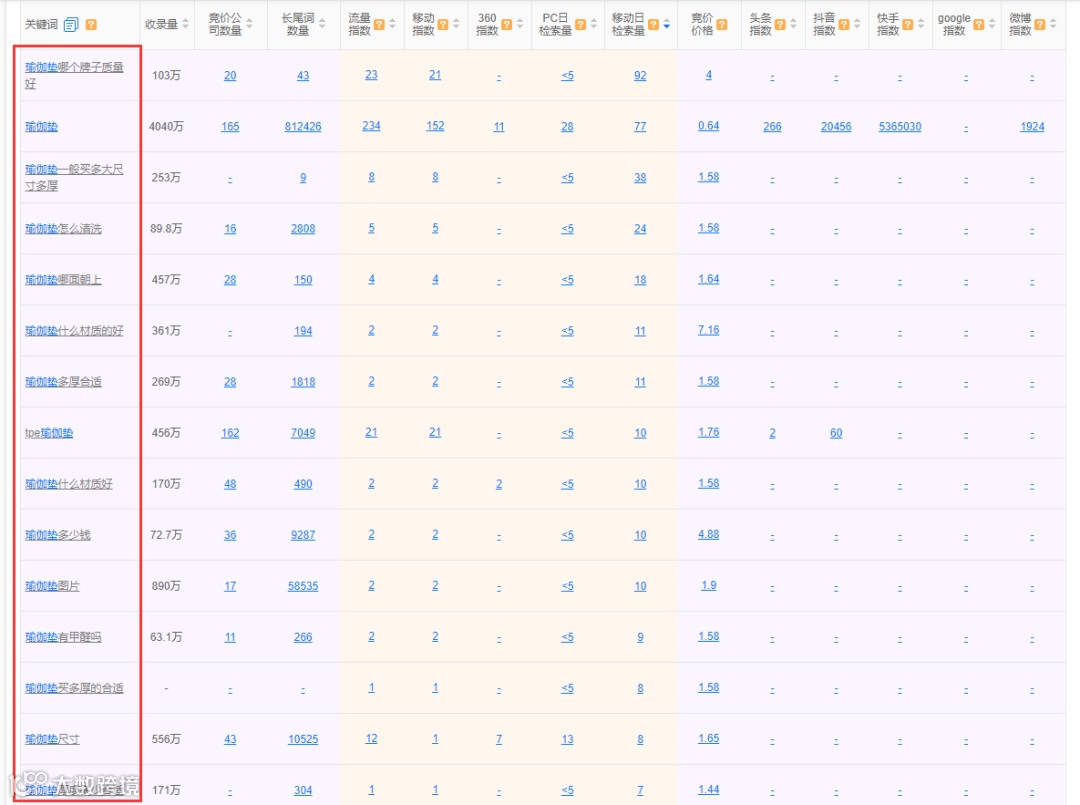
Task: Open the 移动指数 help question mark
Action: (443, 25)
